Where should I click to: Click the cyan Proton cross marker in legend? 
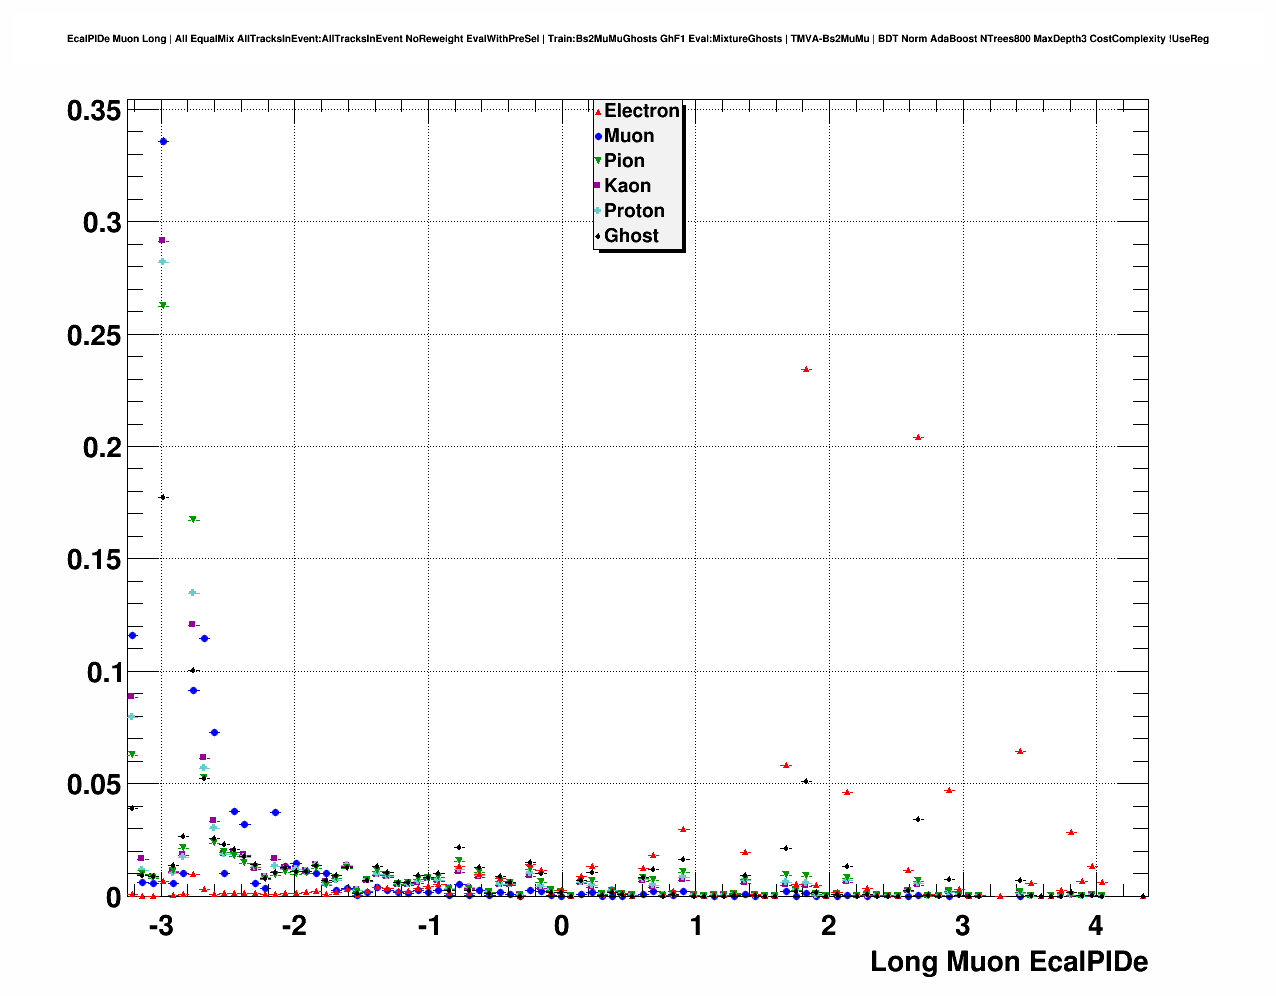598,211
